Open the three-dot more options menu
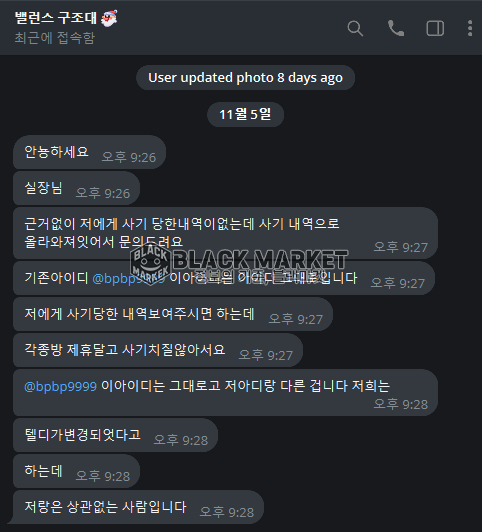The image size is (482, 532). click(470, 28)
